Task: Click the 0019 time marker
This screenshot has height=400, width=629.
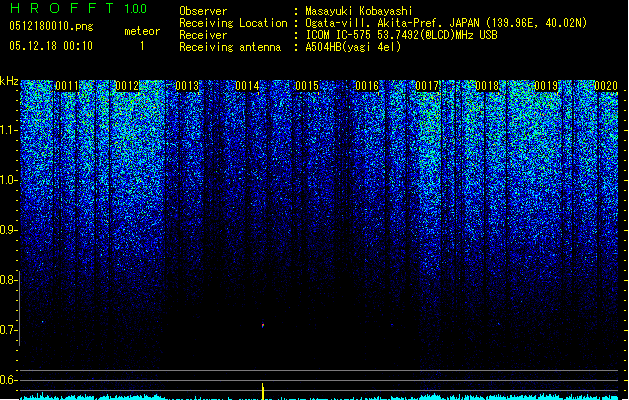Action: 546,86
